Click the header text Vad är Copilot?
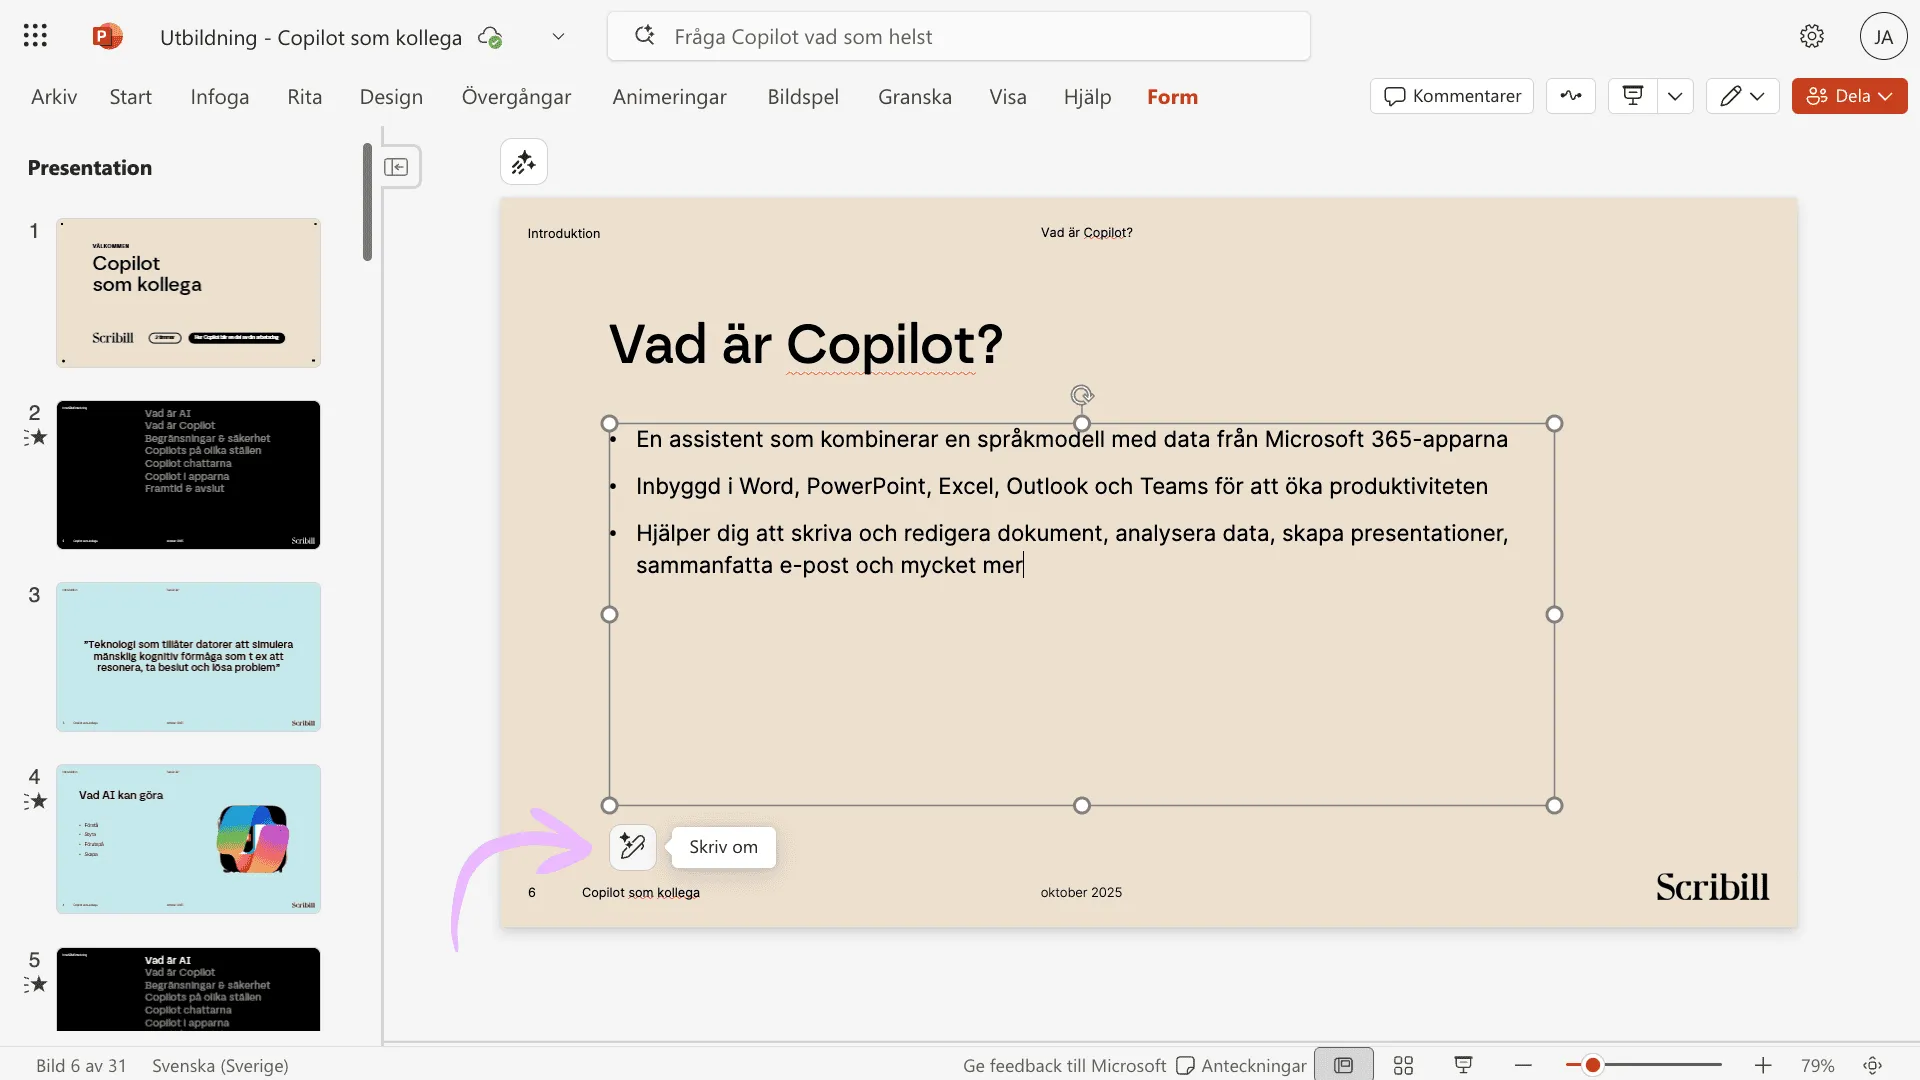Image resolution: width=1920 pixels, height=1080 pixels. pyautogui.click(x=1086, y=233)
